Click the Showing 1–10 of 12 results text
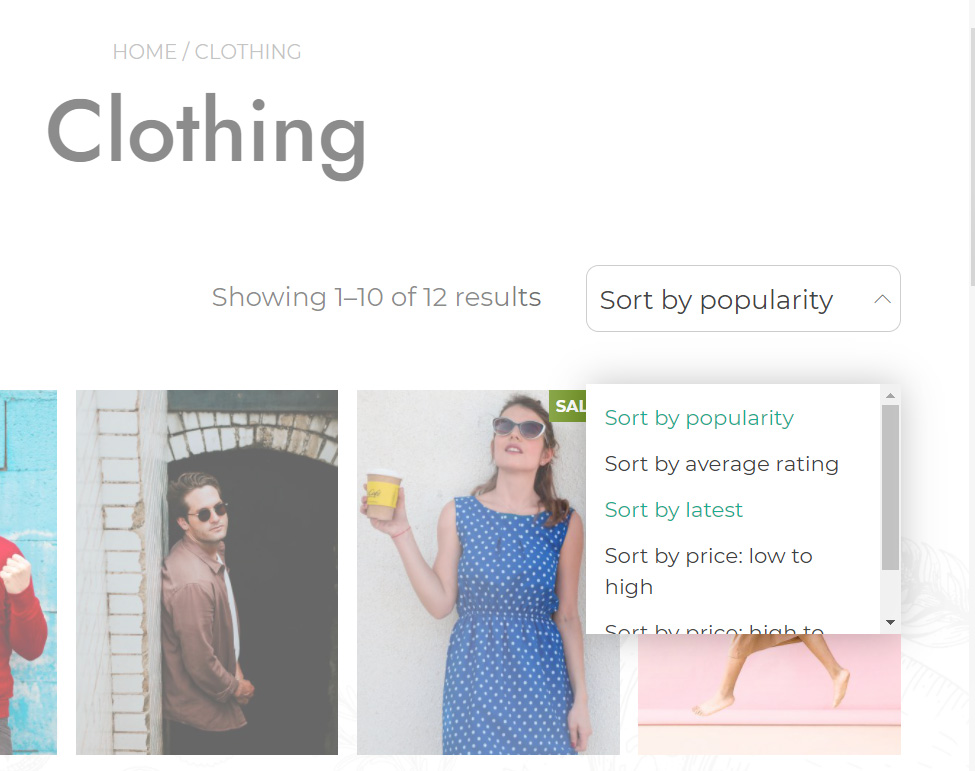 (376, 297)
